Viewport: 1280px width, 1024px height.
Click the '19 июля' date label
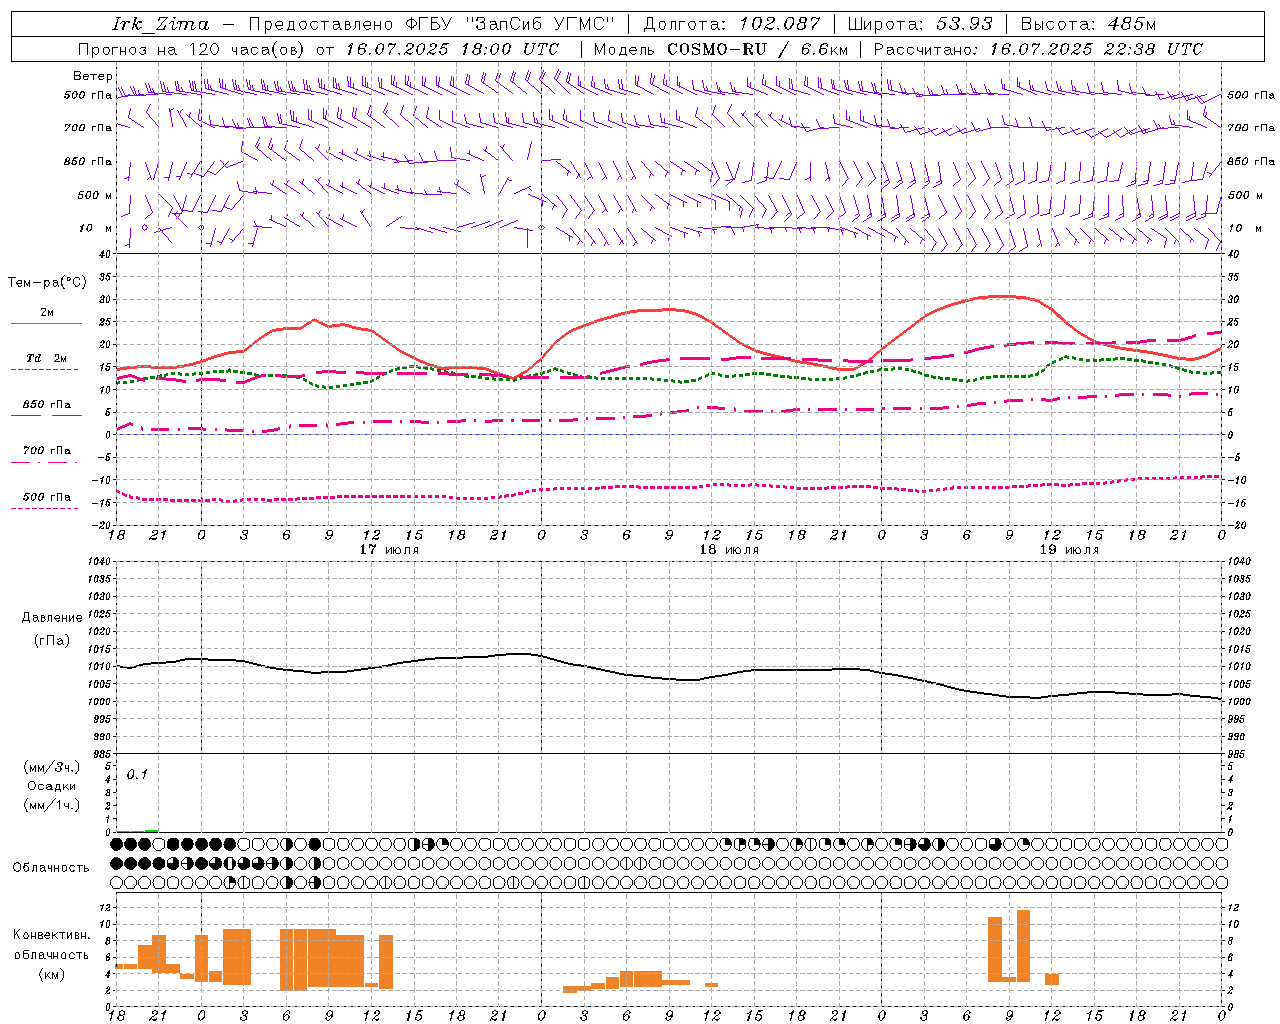coord(1069,549)
